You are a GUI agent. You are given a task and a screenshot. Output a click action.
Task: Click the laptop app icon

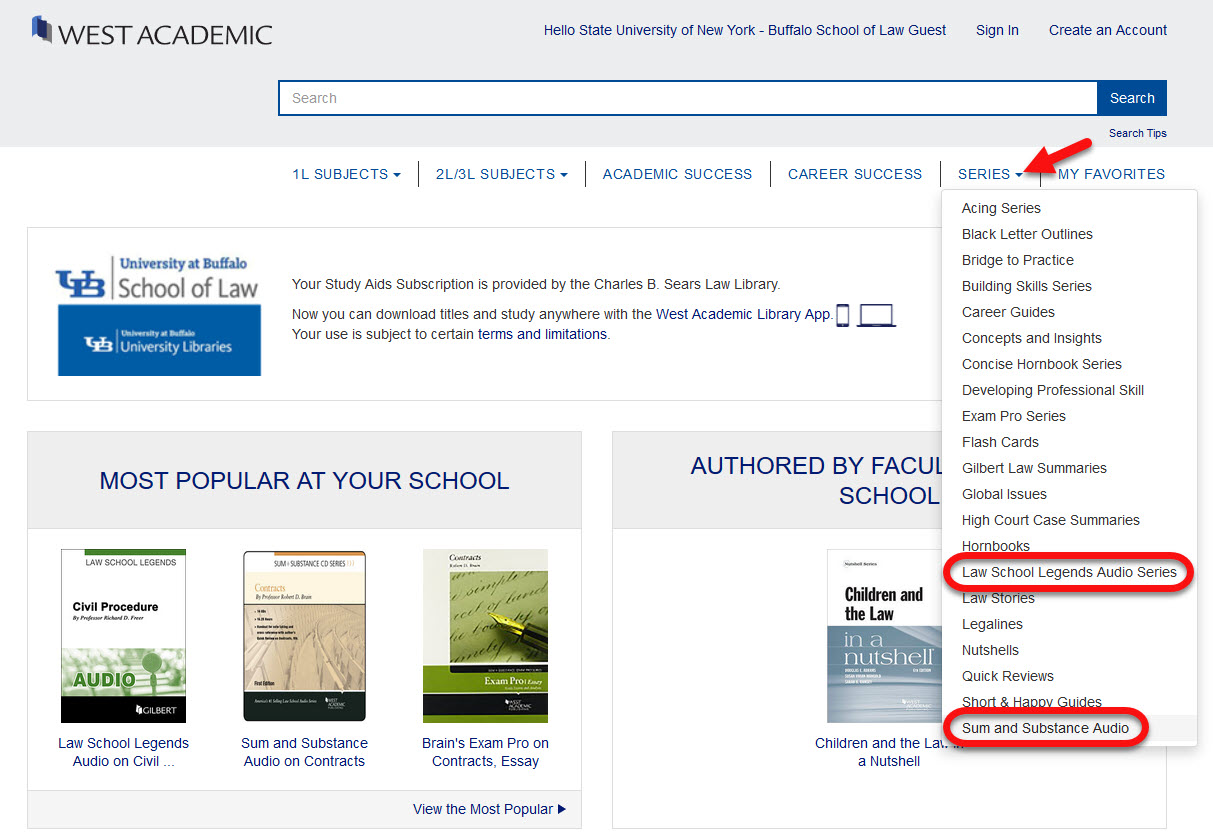pyautogui.click(x=876, y=315)
